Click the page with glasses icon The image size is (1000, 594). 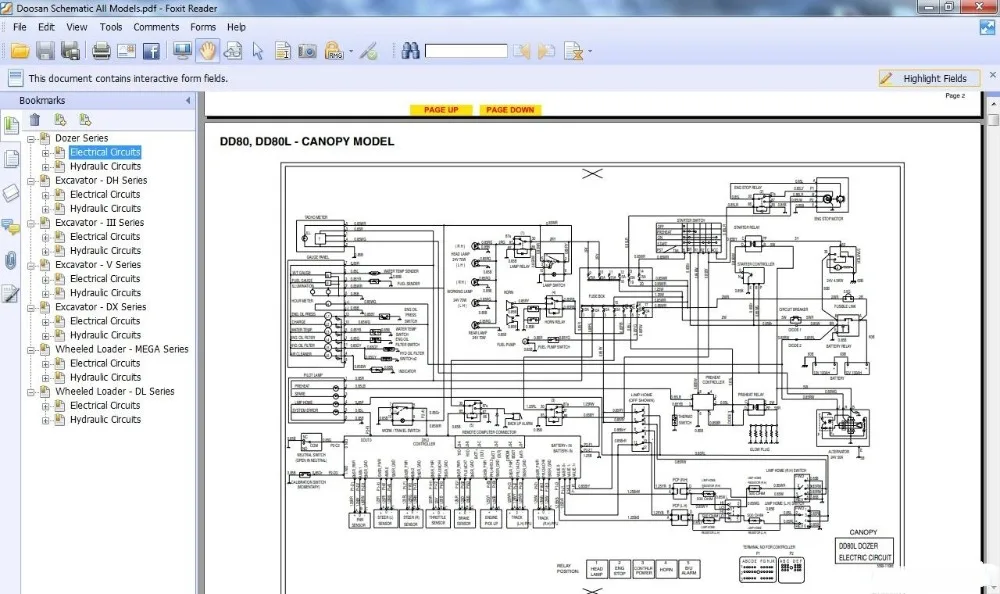coord(233,51)
